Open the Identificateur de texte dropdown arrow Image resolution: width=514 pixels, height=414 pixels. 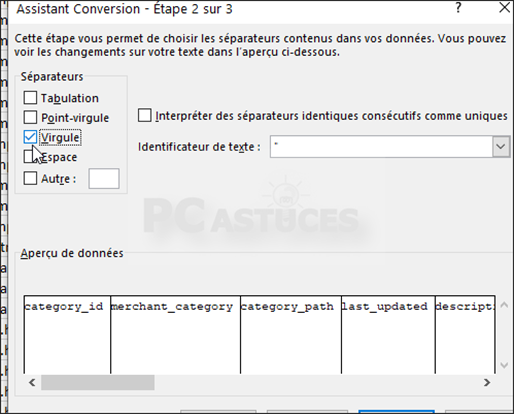click(x=501, y=146)
